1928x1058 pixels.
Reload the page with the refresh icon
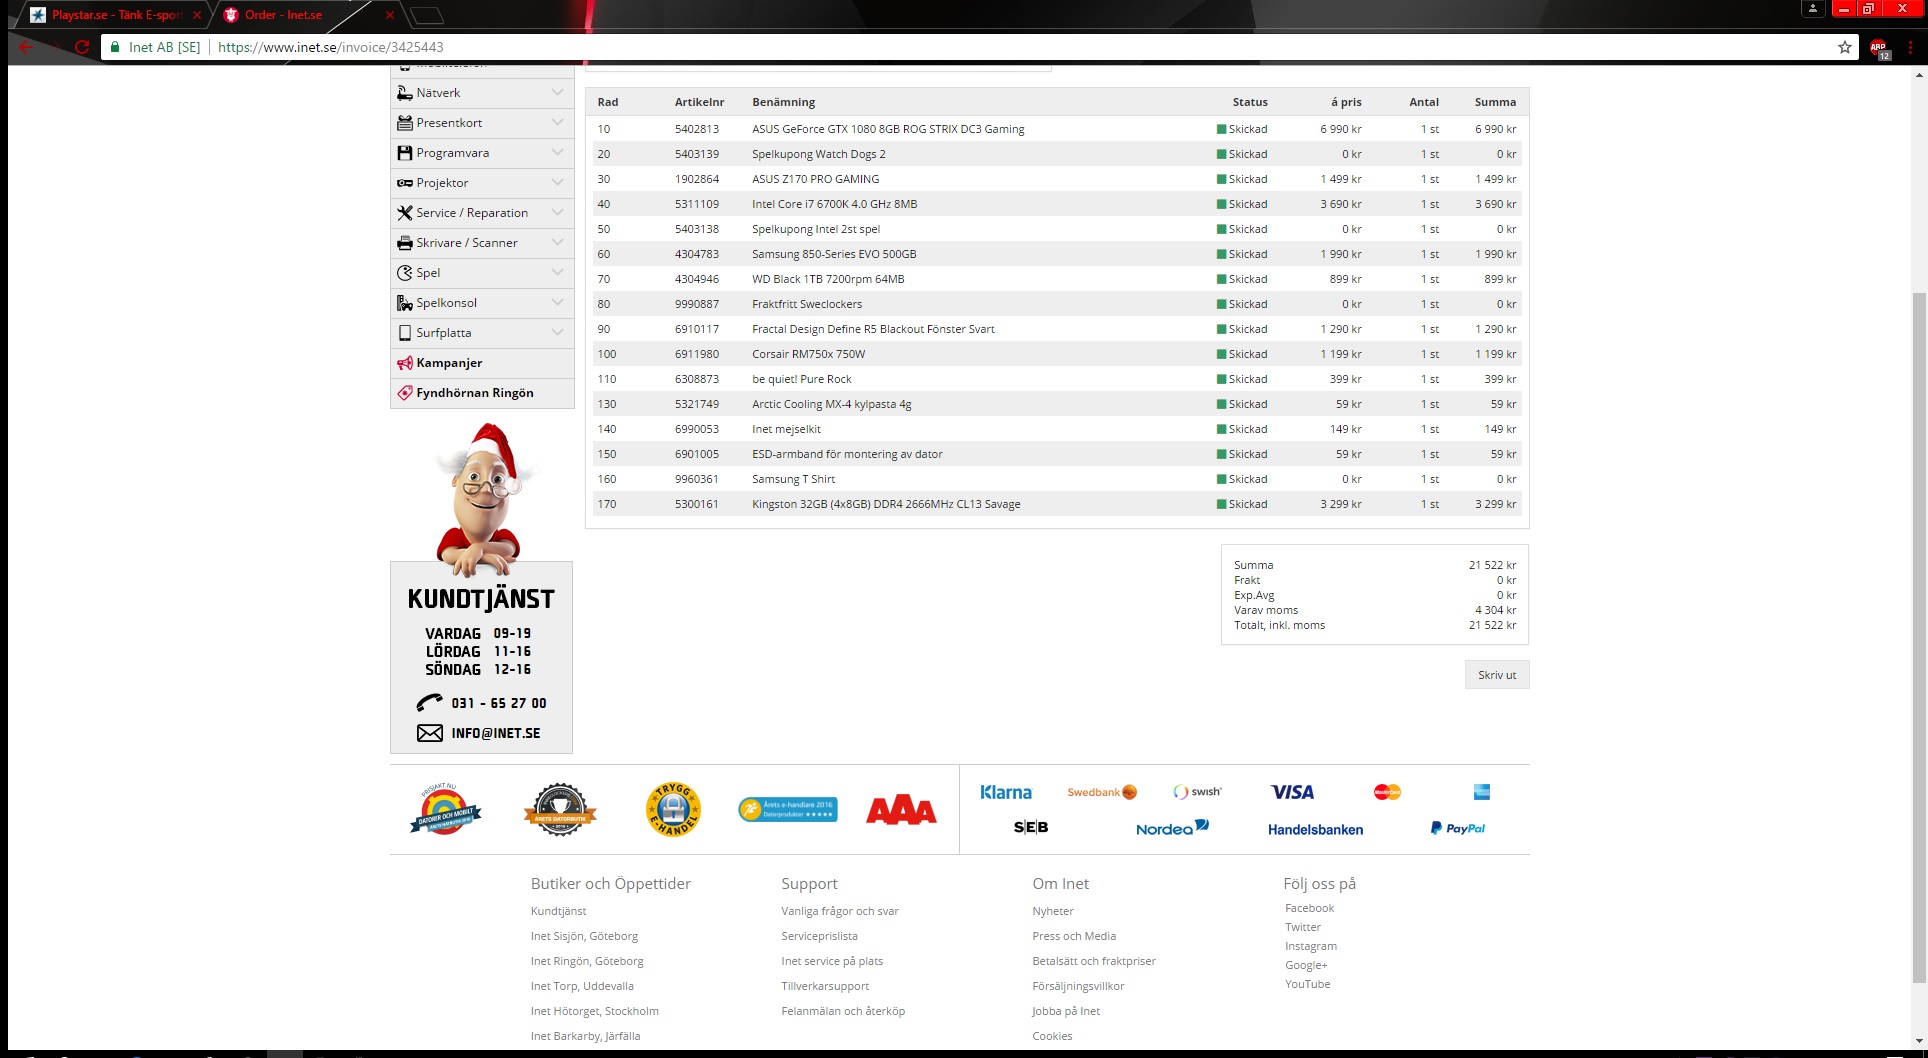point(82,47)
